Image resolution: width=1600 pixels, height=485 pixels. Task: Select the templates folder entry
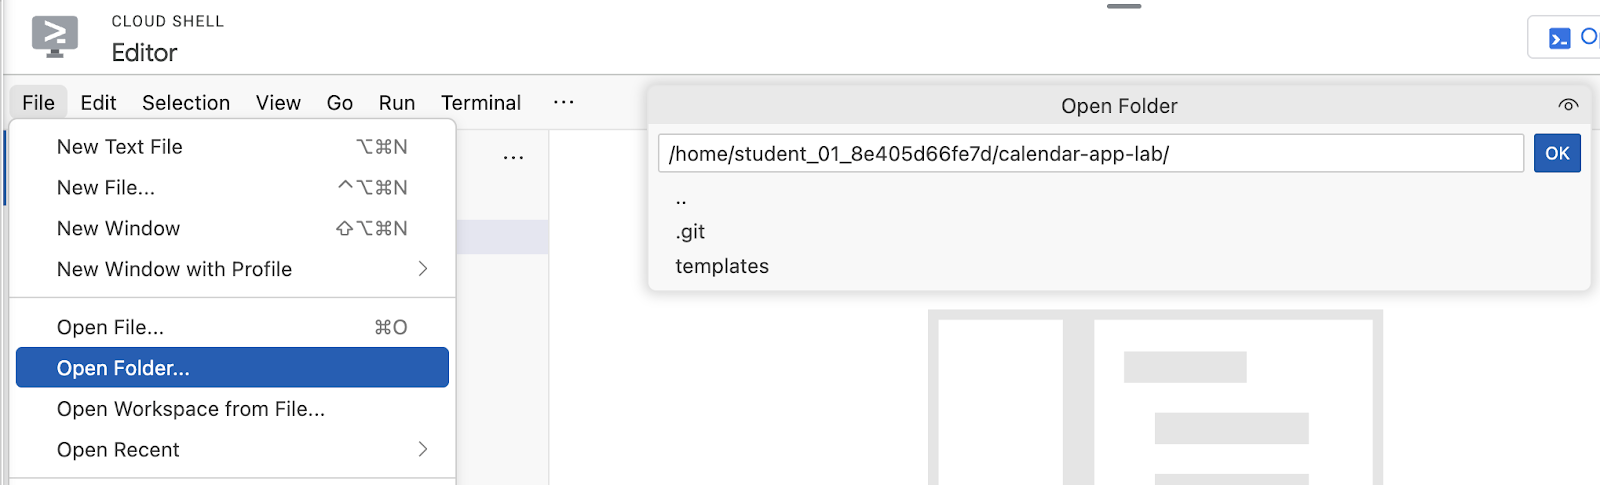click(x=722, y=266)
